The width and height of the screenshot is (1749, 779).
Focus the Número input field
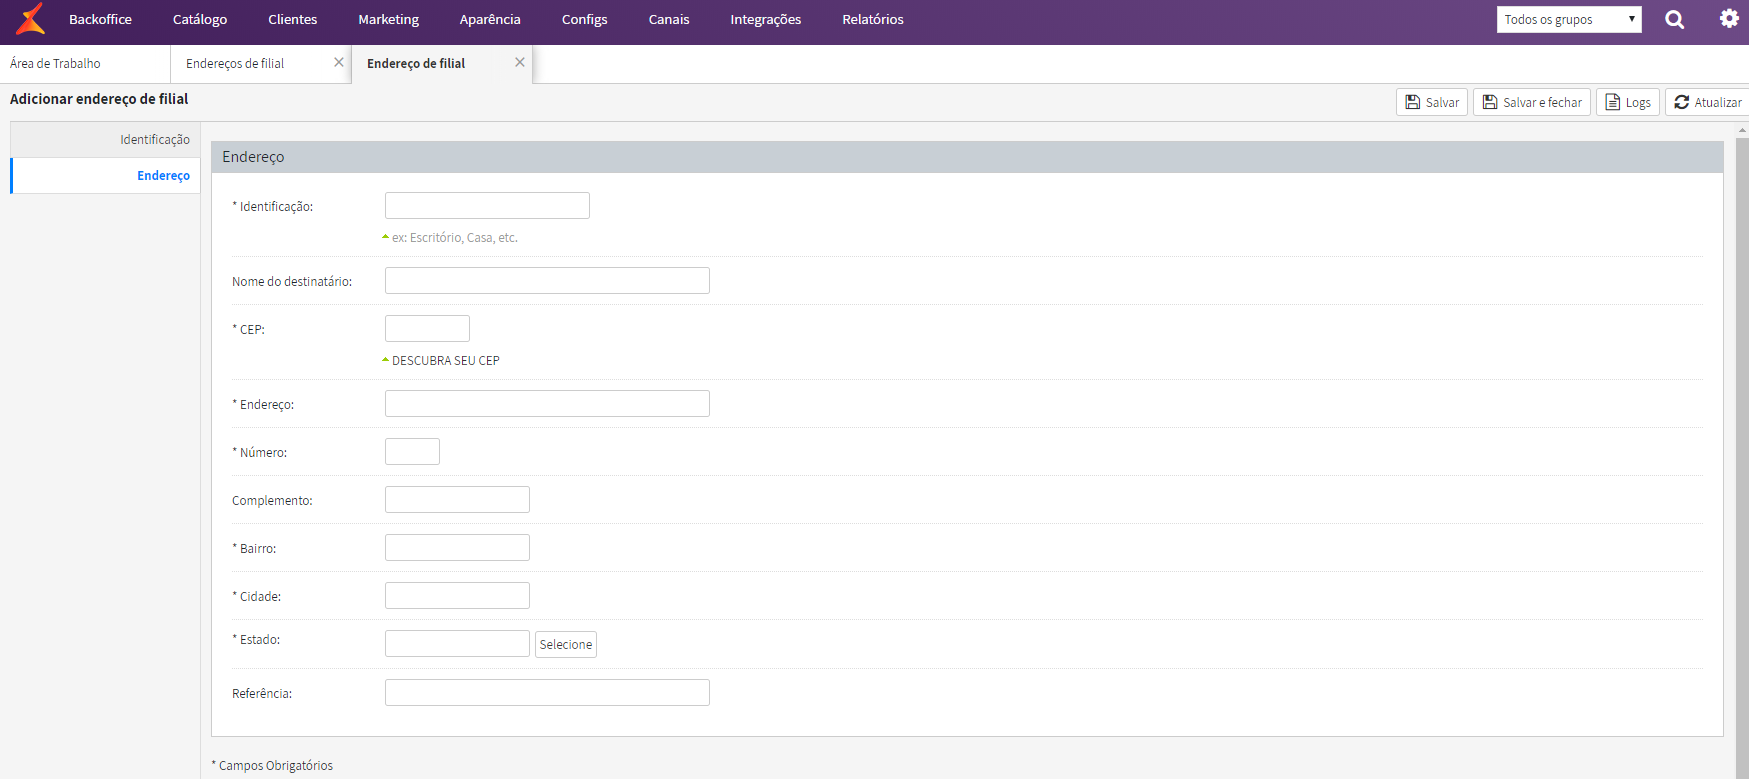click(x=412, y=451)
